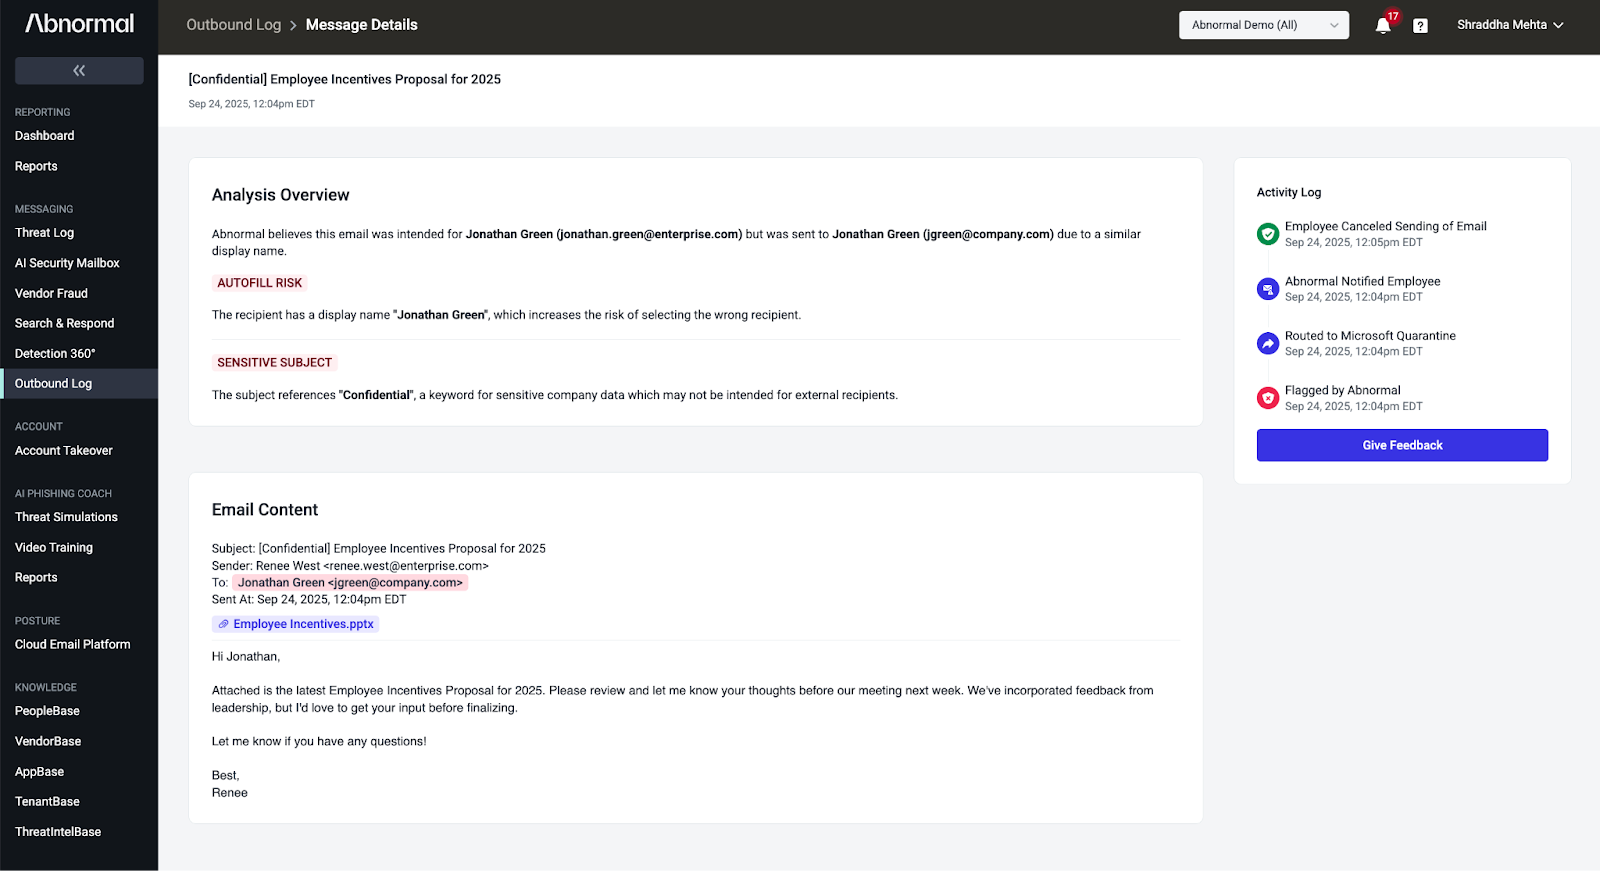Click the AUTOFILL RISK tag
This screenshot has height=871, width=1600.
tap(259, 283)
